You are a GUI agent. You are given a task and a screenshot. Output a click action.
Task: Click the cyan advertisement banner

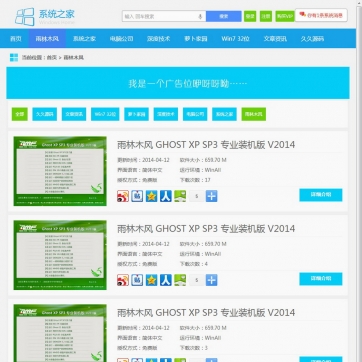click(178, 83)
